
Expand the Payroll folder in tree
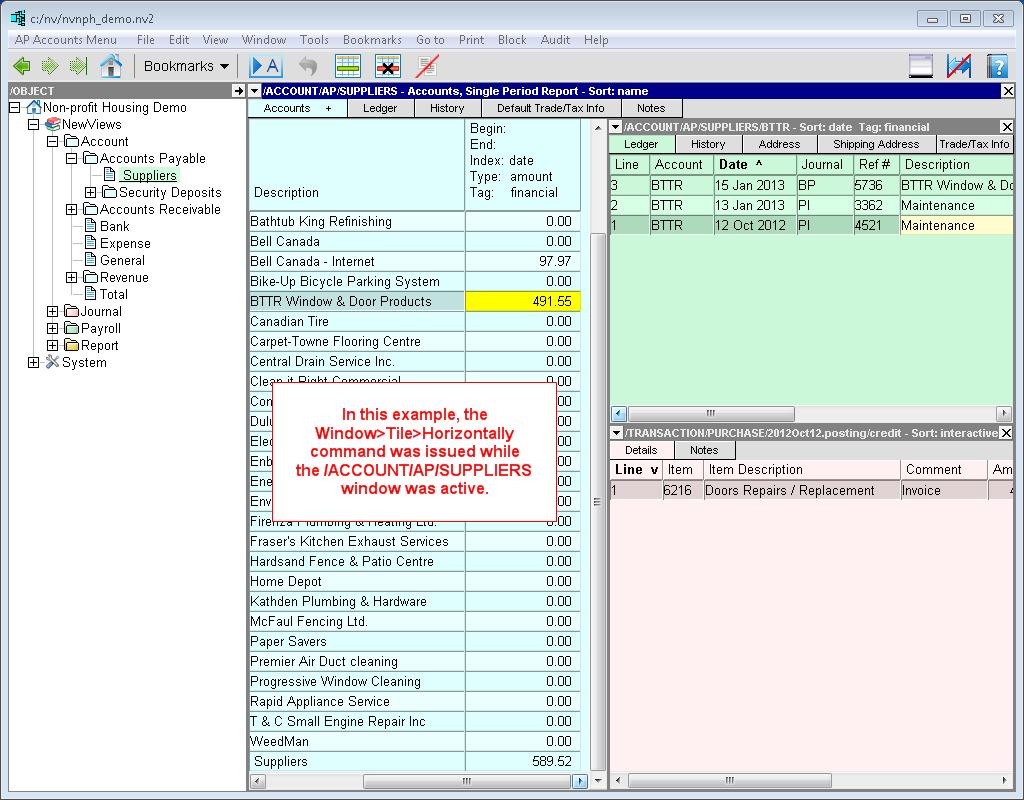(53, 328)
